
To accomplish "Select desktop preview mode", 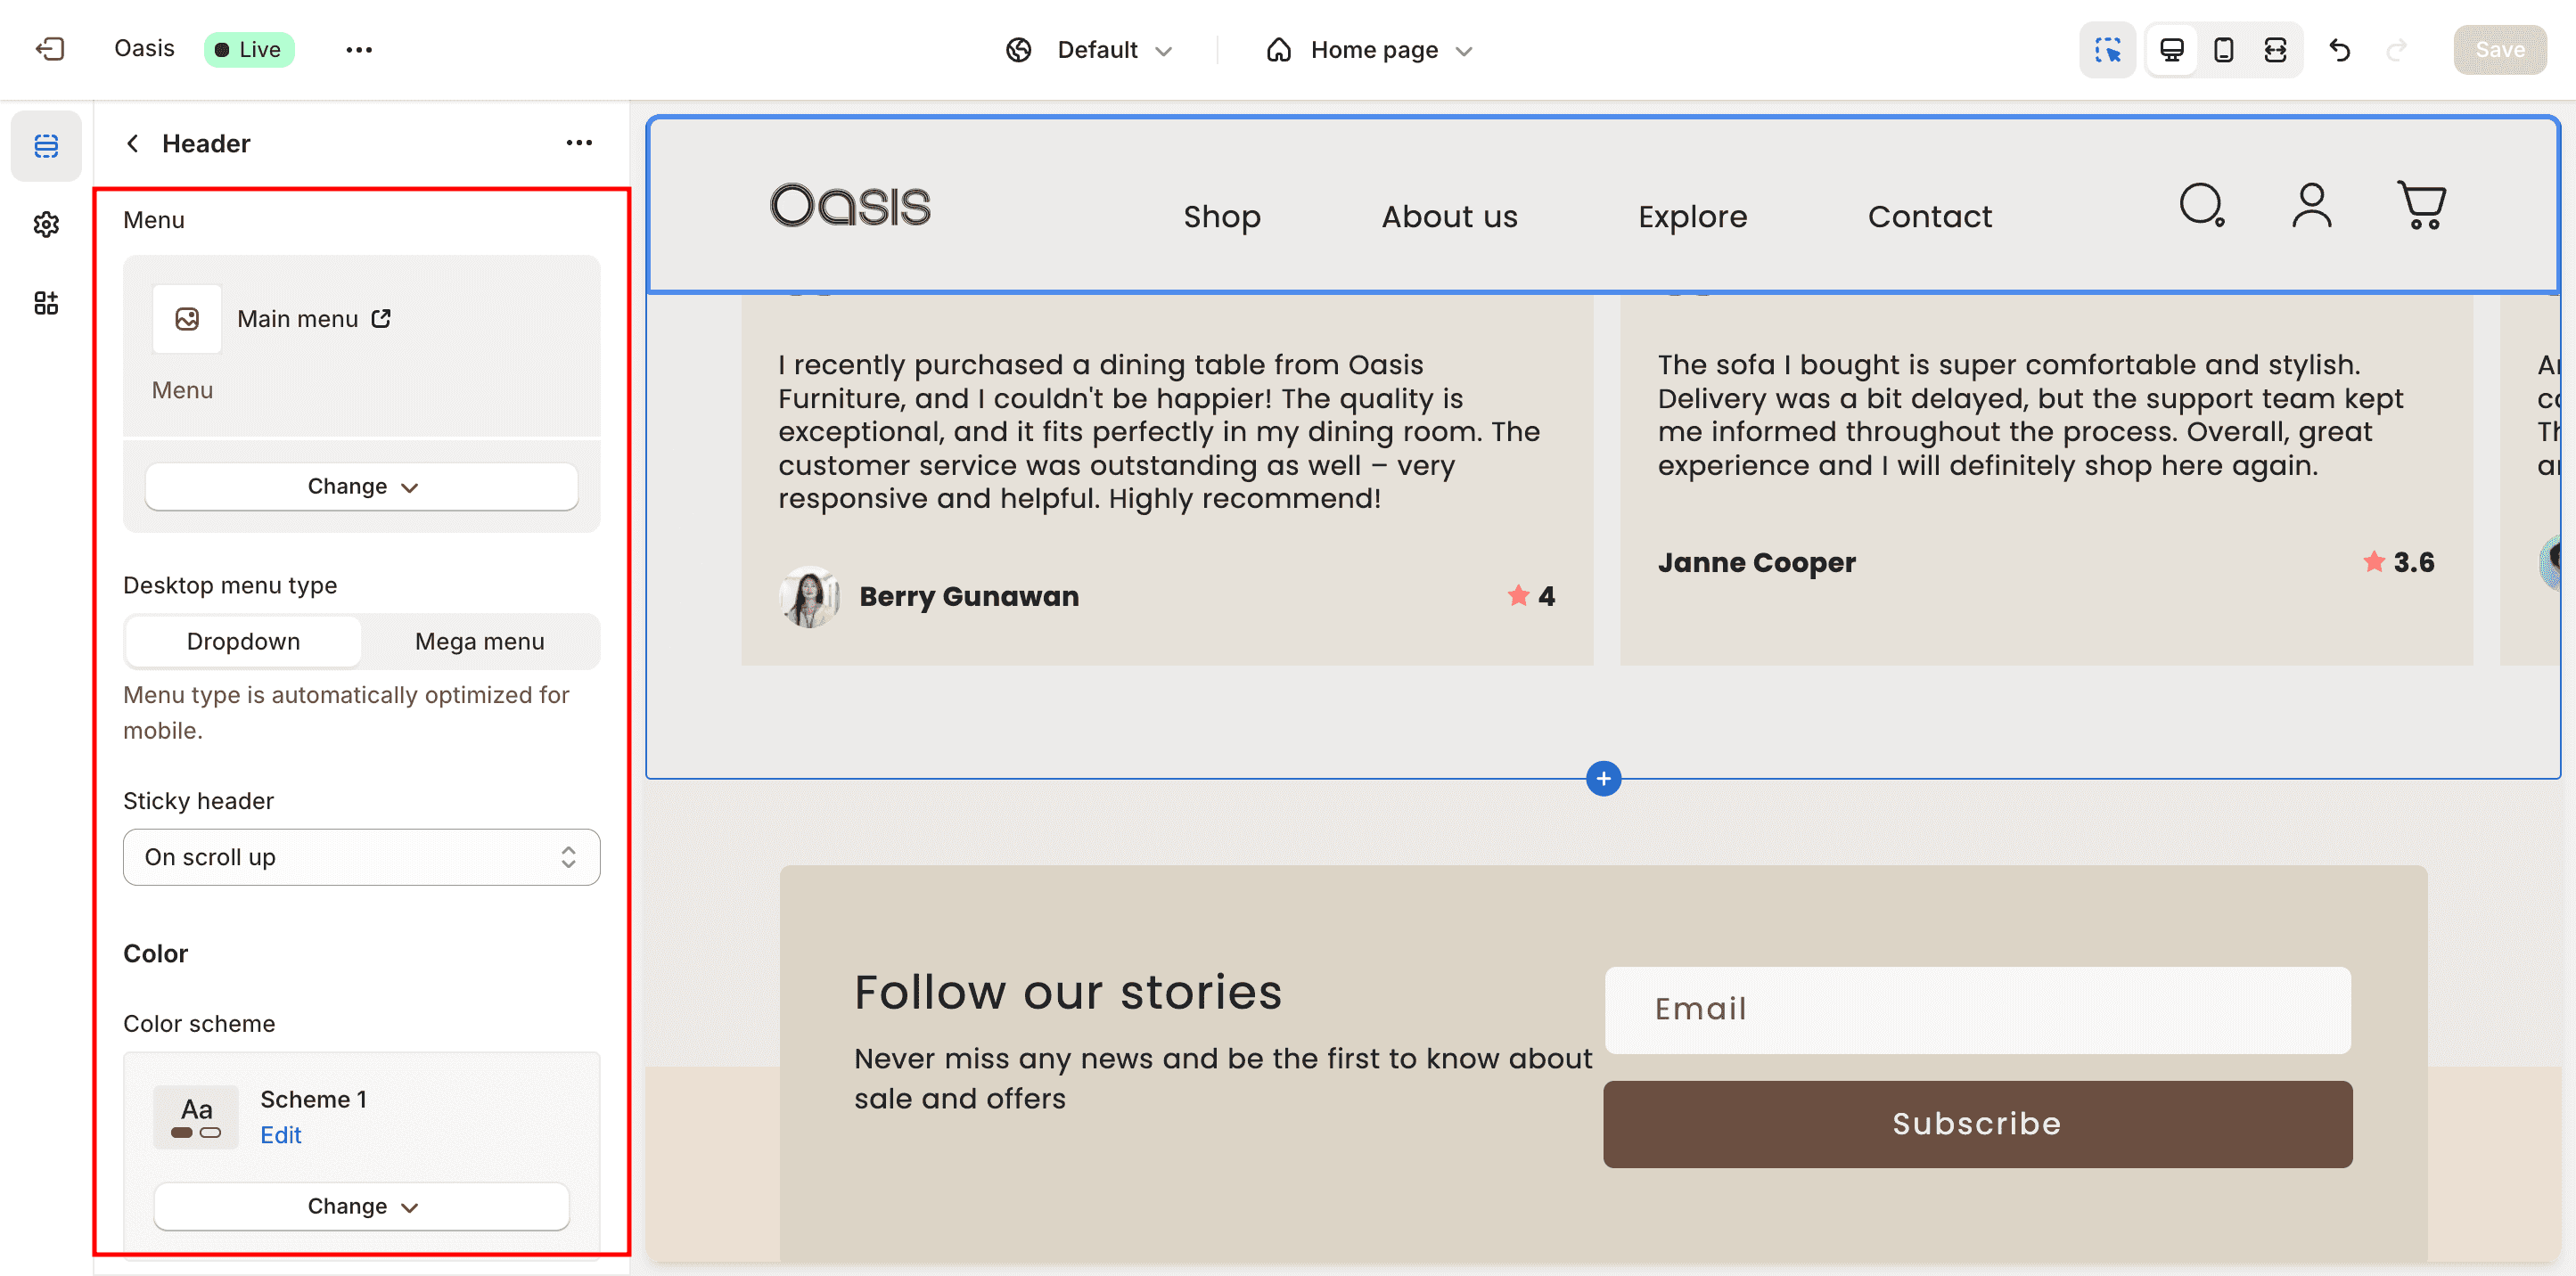I will point(2171,49).
